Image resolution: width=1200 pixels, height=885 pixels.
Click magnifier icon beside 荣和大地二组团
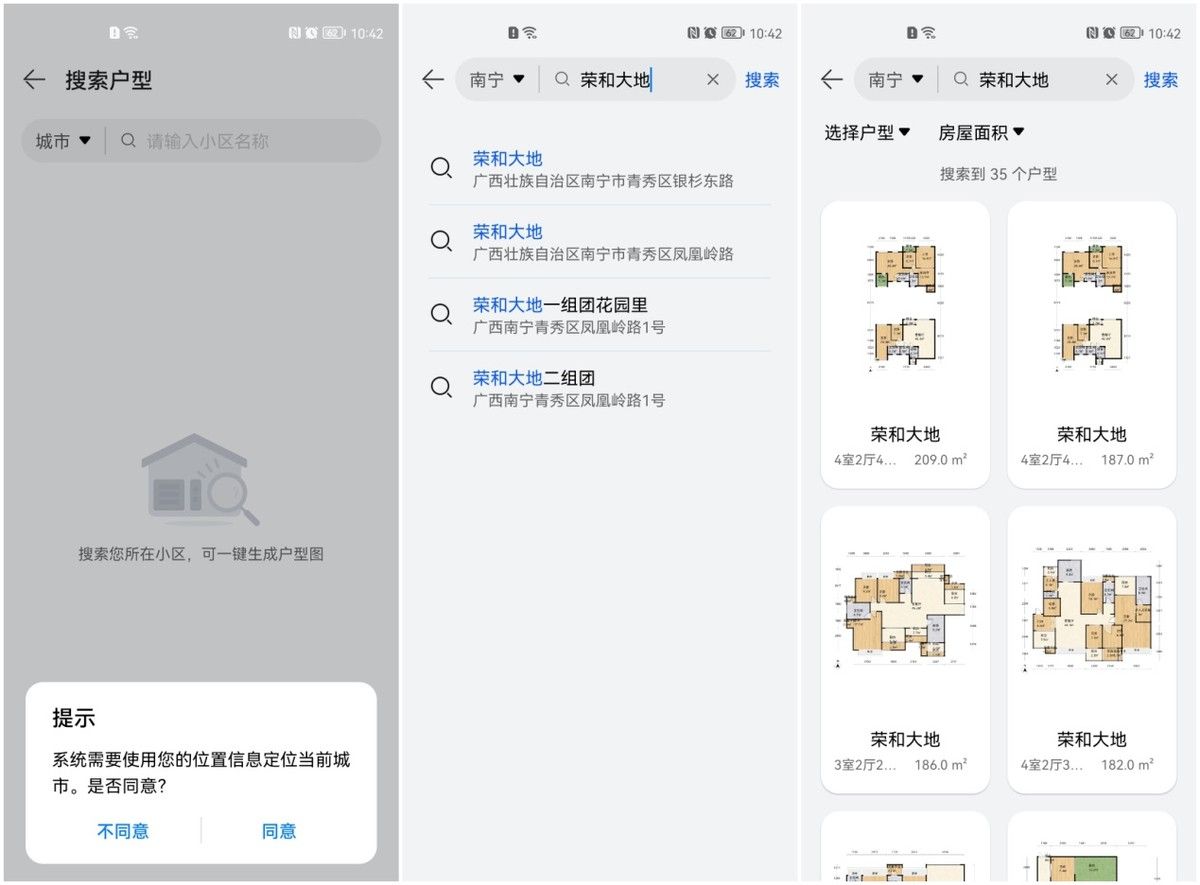[x=441, y=387]
